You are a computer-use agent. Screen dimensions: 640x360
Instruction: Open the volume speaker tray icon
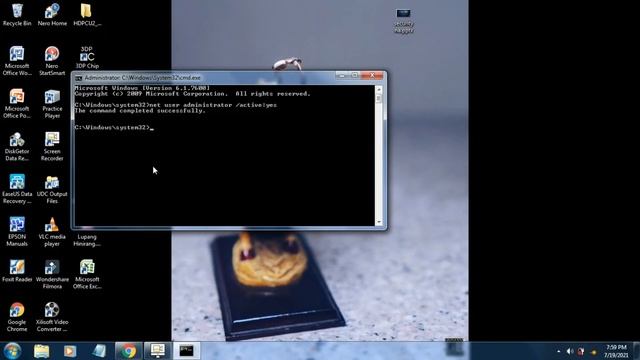[x=570, y=351]
